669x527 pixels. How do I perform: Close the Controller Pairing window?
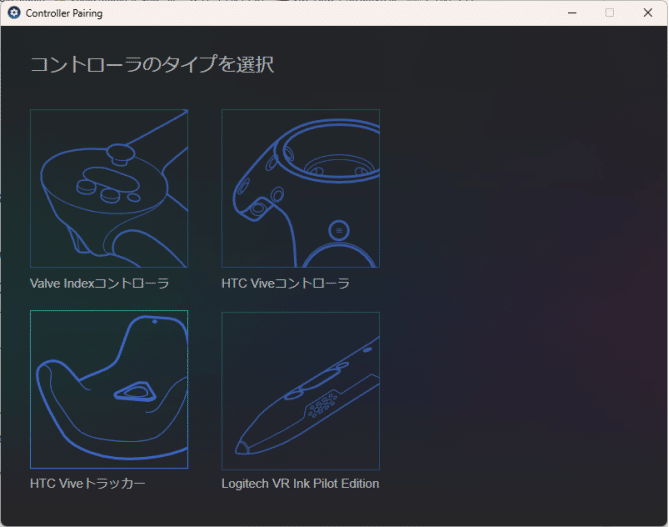[x=648, y=13]
